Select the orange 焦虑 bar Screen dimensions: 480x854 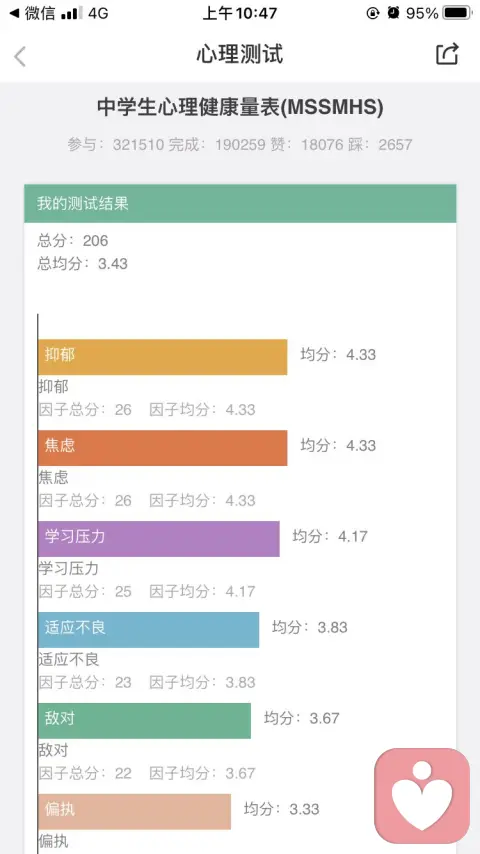click(x=163, y=448)
